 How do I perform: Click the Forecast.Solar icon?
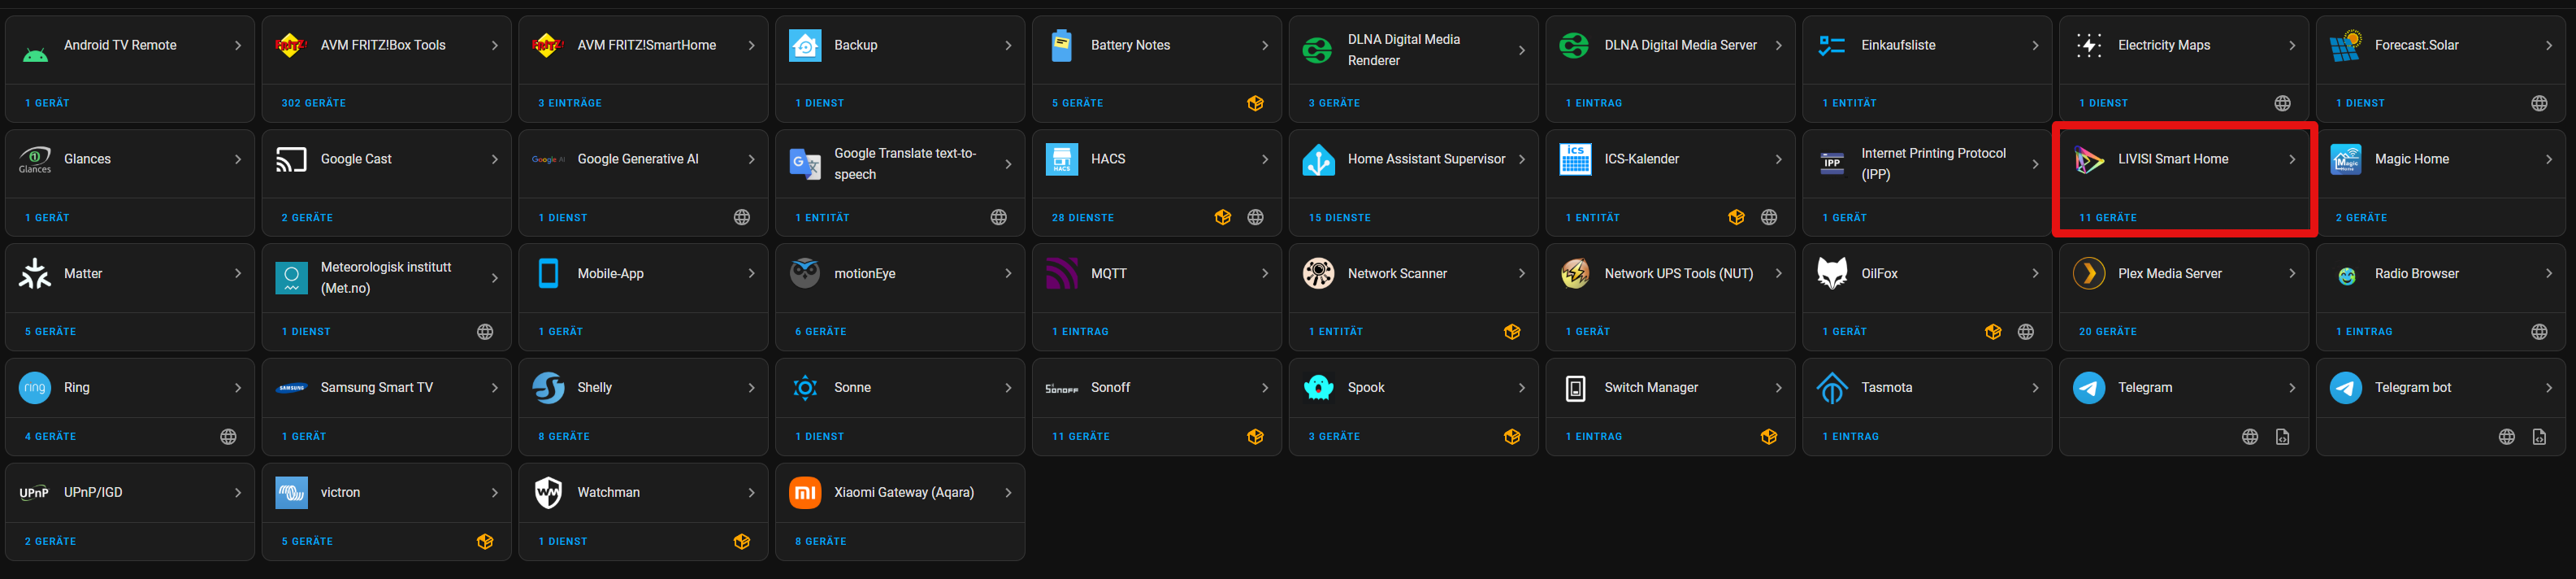pyautogui.click(x=2346, y=45)
